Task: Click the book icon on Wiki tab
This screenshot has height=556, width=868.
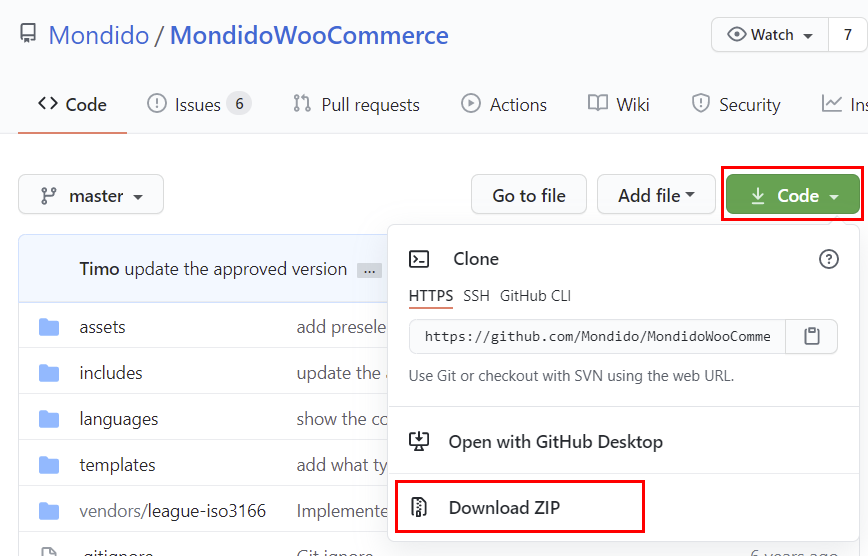Action: [x=598, y=103]
